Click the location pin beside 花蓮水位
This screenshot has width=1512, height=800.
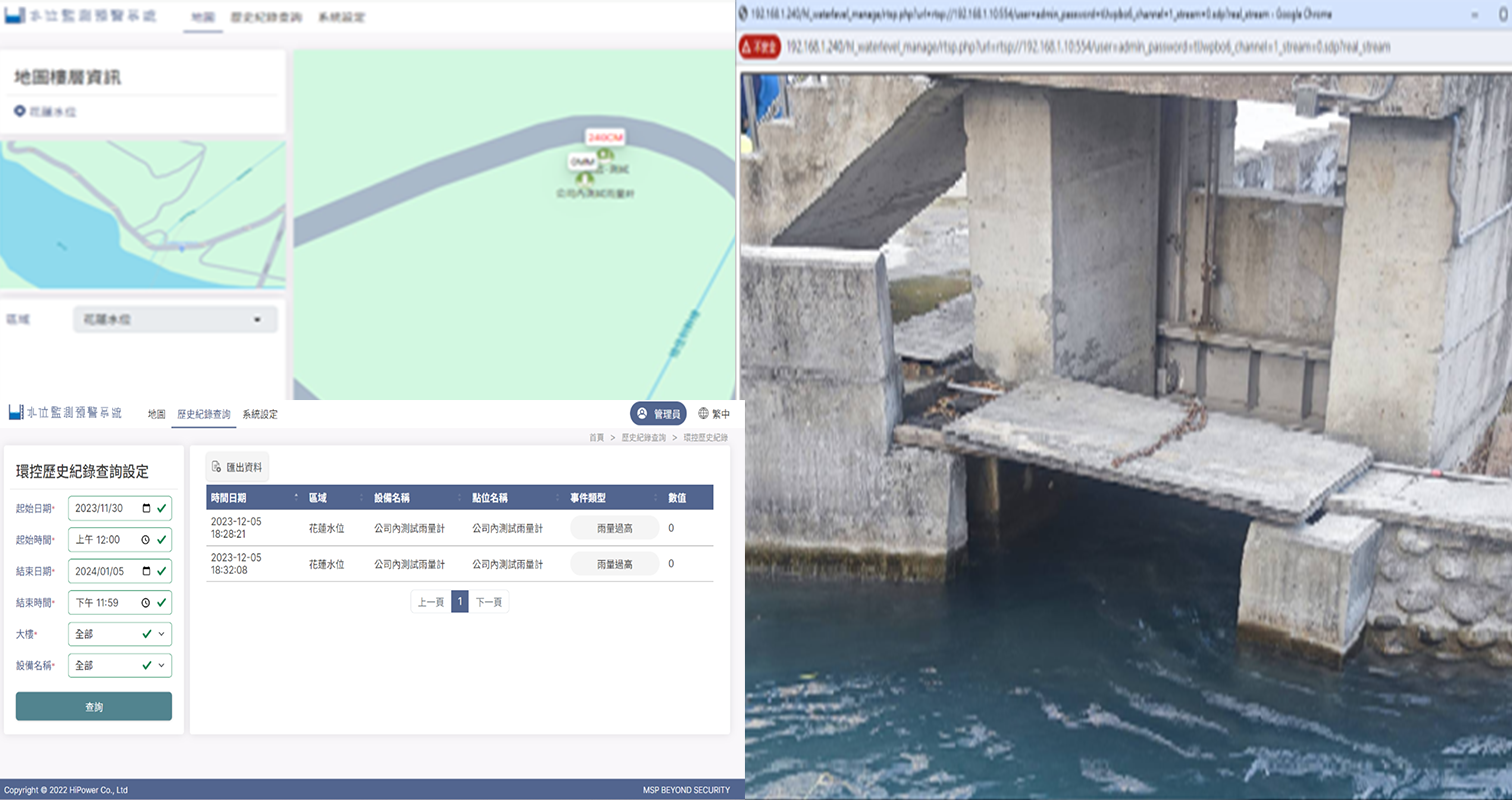pos(19,111)
